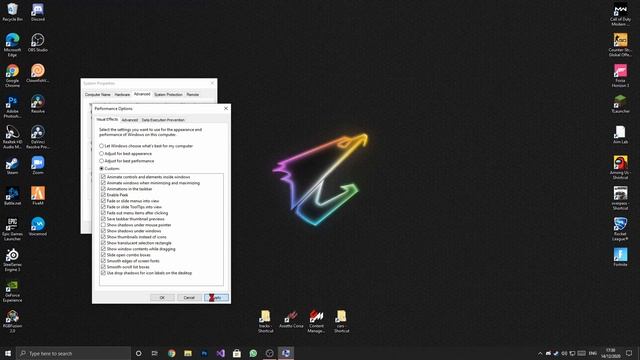The width and height of the screenshot is (640, 360).
Task: Open the notification center icon
Action: (x=629, y=353)
